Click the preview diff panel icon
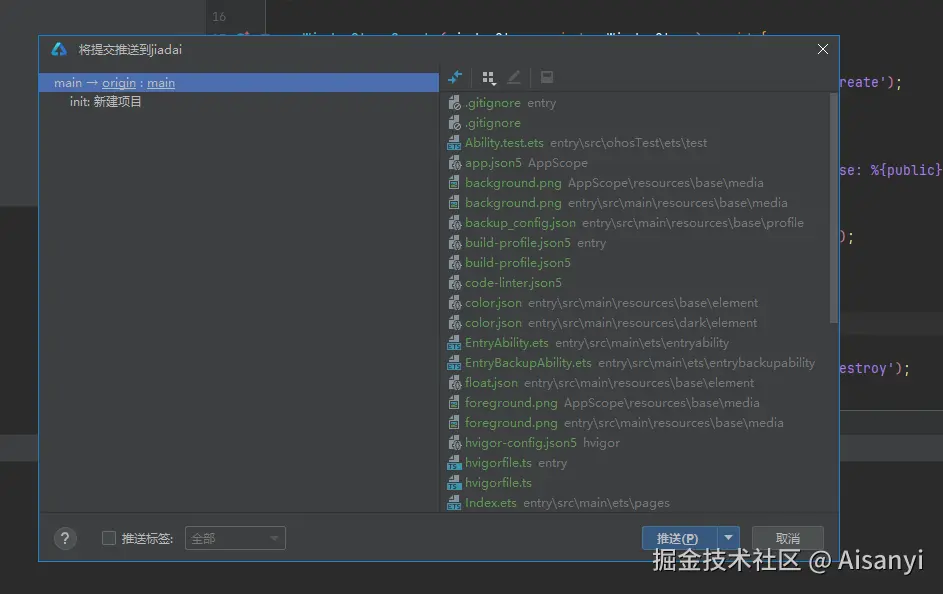 (x=547, y=77)
